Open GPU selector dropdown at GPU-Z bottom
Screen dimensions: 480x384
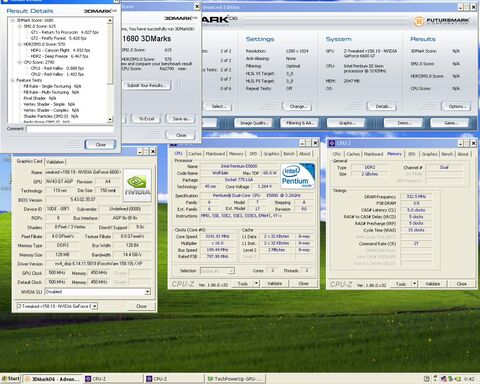click(x=95, y=306)
